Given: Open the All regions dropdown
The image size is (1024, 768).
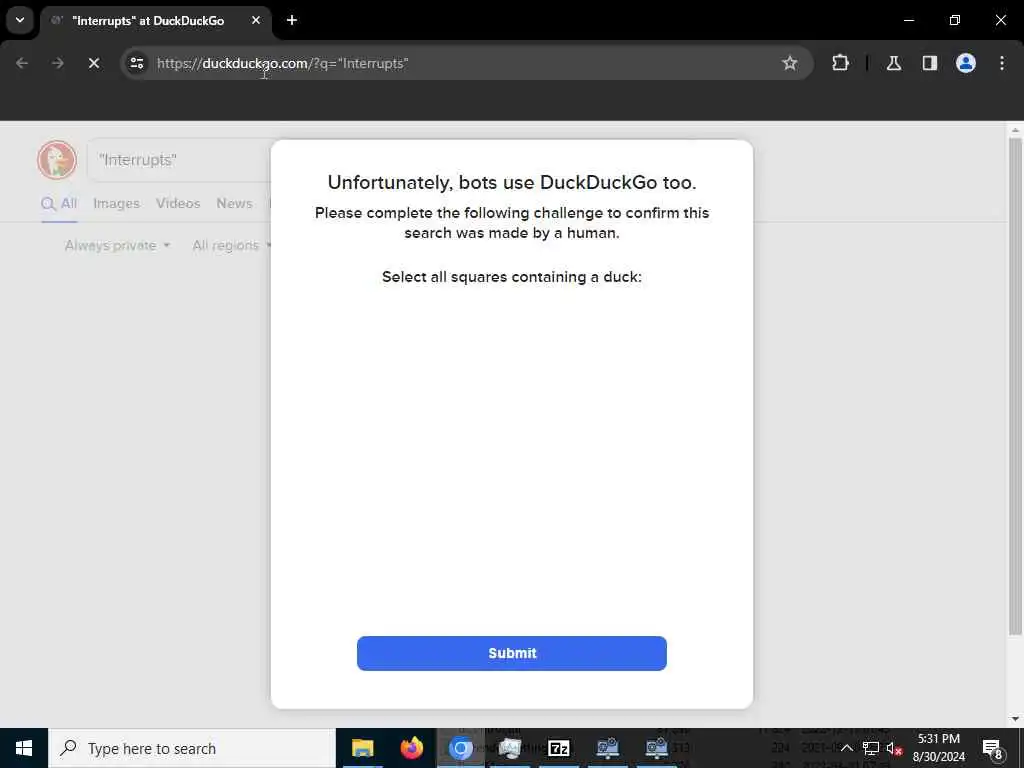Looking at the screenshot, I should [231, 246].
